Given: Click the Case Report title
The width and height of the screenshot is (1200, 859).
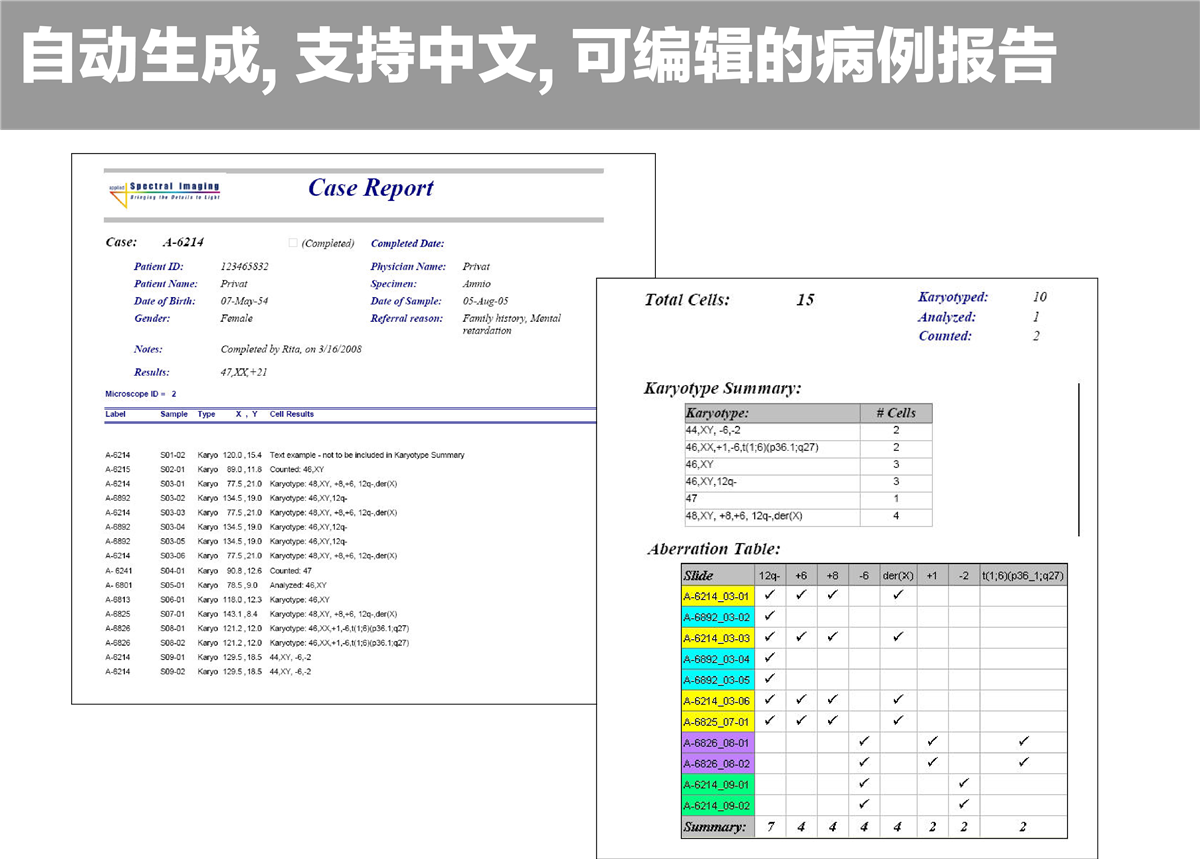Looking at the screenshot, I should [x=370, y=188].
